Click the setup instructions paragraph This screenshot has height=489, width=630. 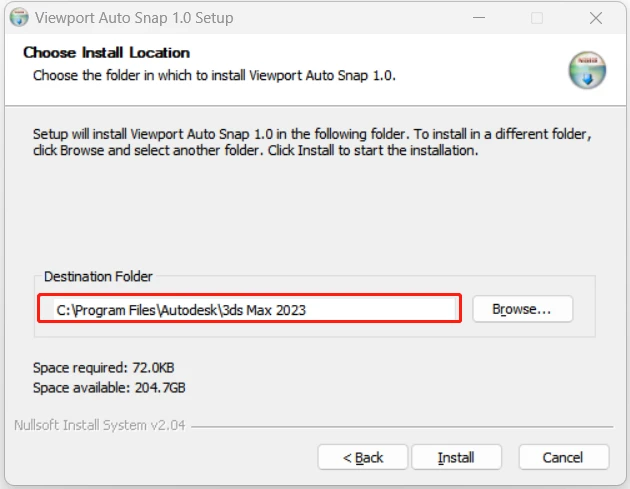click(x=310, y=142)
